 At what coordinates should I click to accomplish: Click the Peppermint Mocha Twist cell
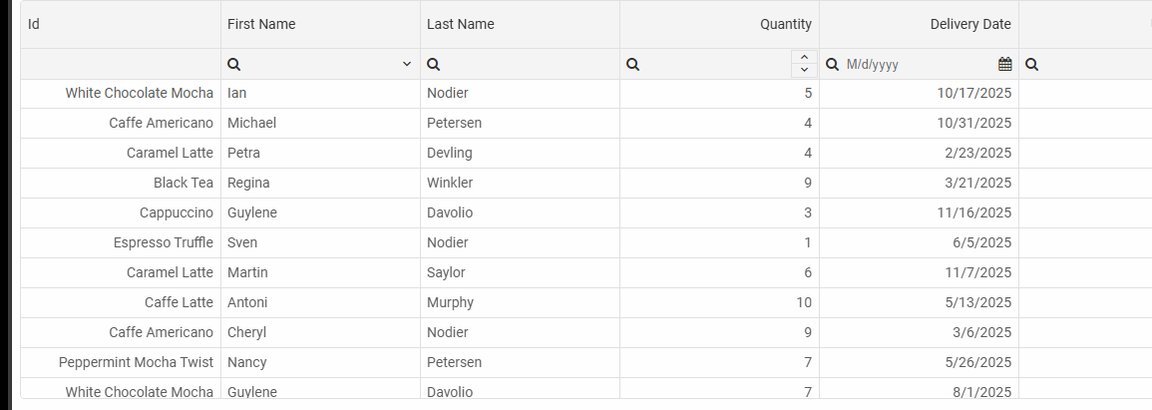120,362
